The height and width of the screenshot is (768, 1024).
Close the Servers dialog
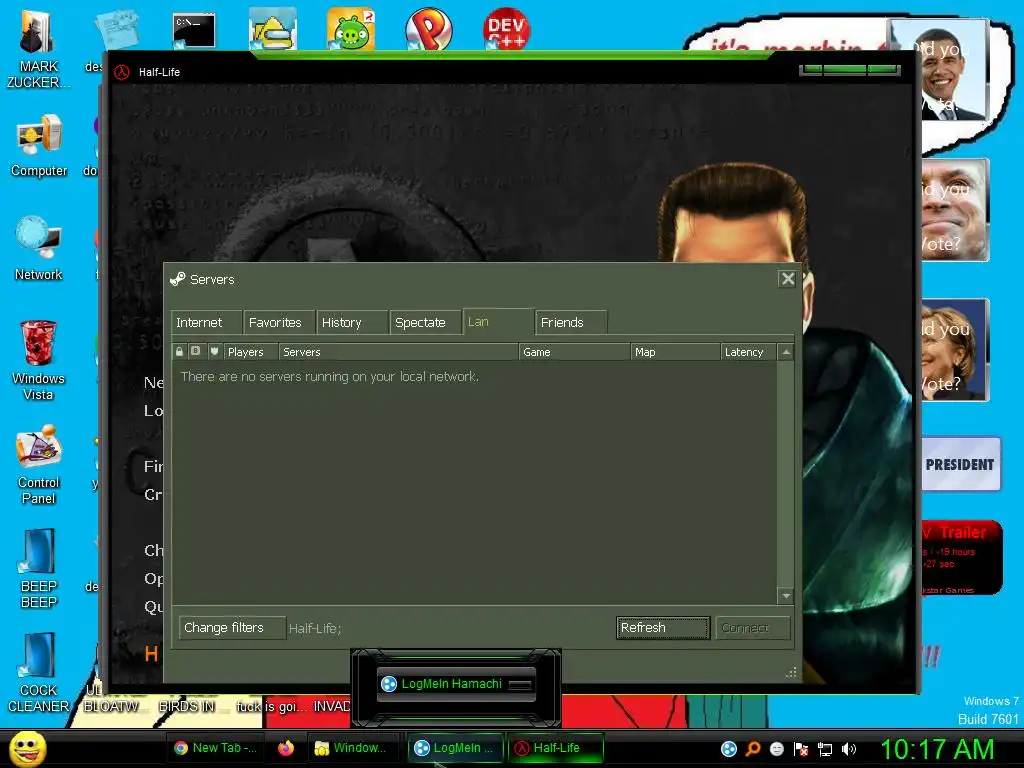[788, 279]
